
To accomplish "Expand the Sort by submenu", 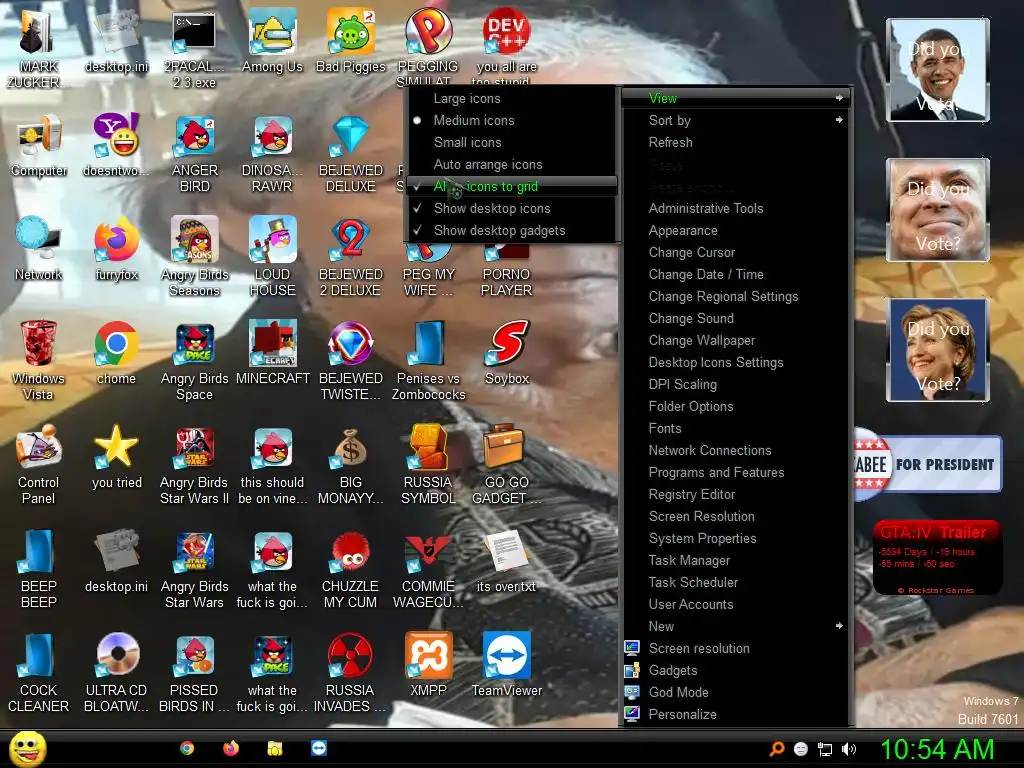I will tap(735, 121).
